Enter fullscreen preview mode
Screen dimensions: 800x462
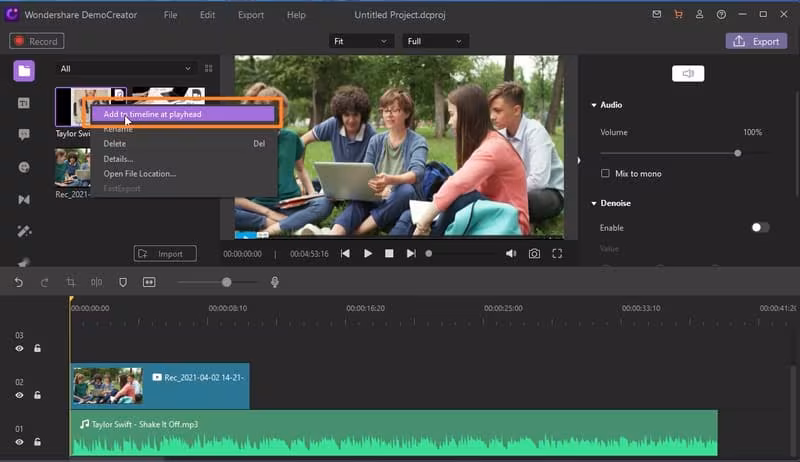tap(557, 253)
